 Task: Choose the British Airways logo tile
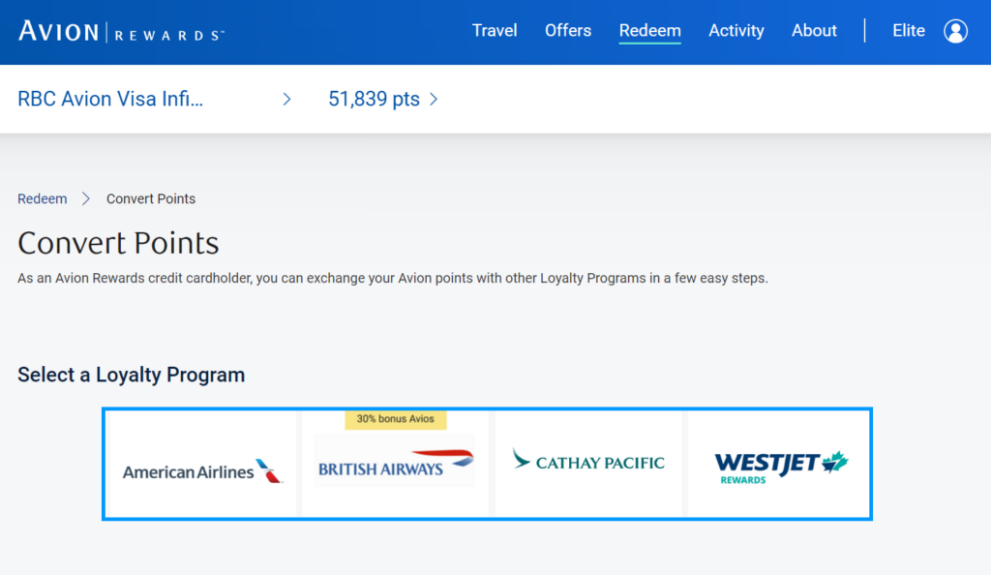click(x=395, y=464)
